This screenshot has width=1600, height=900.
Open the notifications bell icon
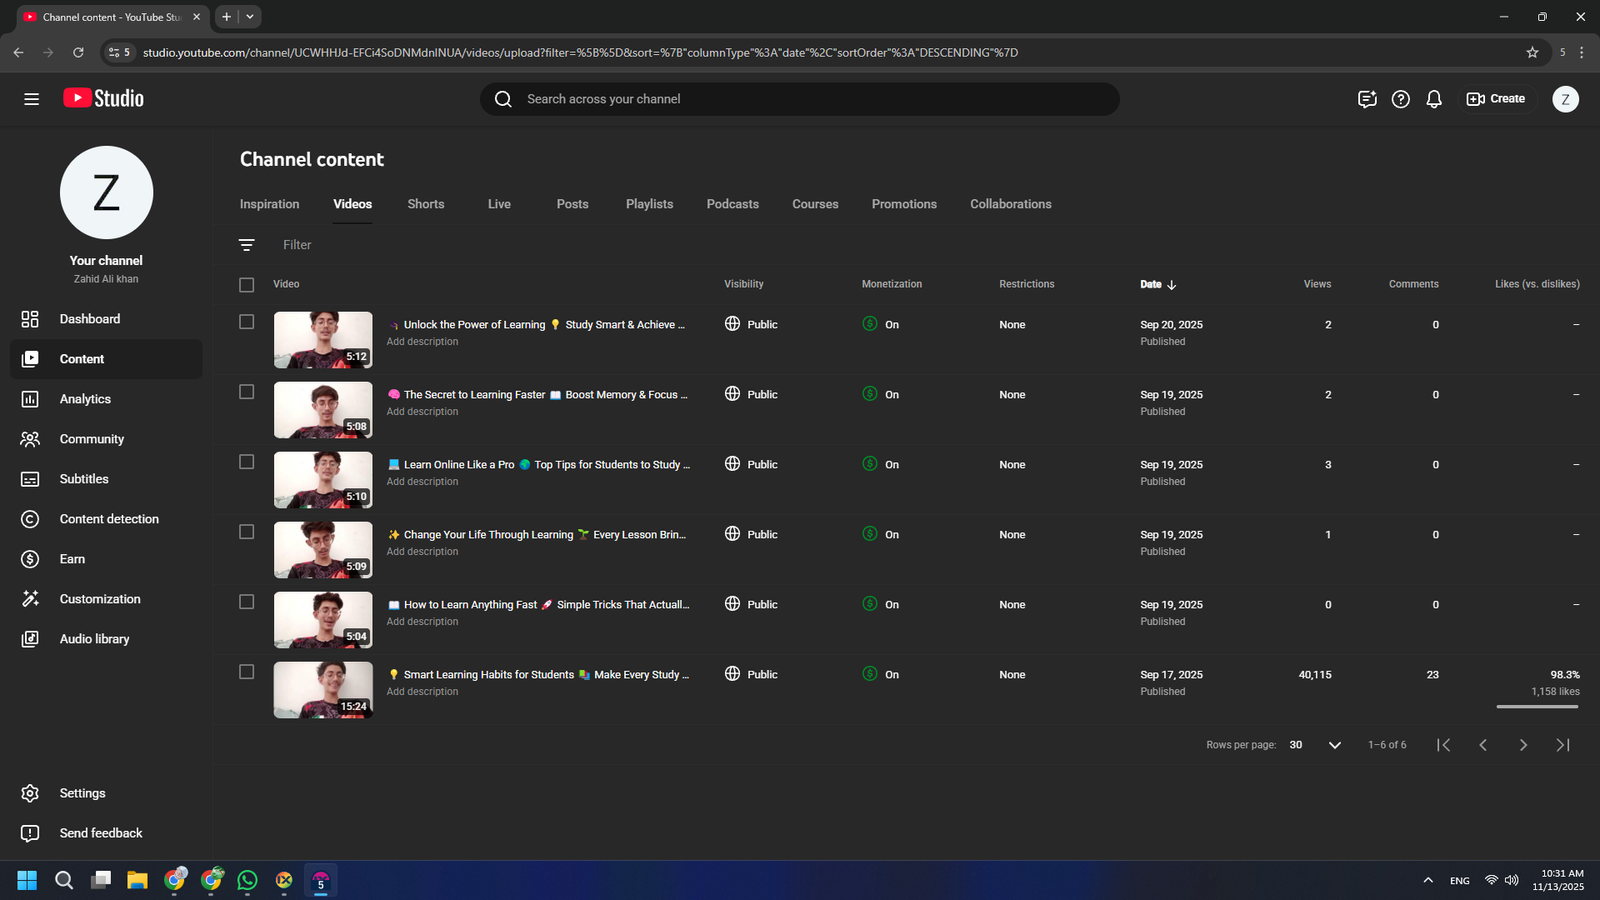tap(1434, 99)
